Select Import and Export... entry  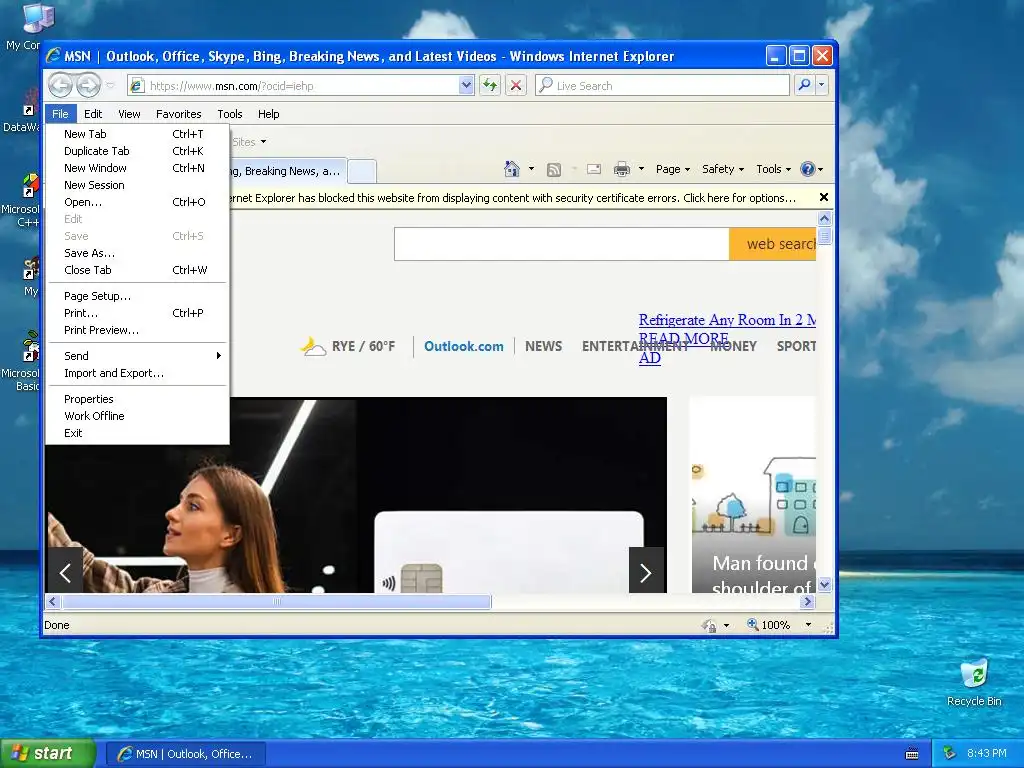[137, 373]
